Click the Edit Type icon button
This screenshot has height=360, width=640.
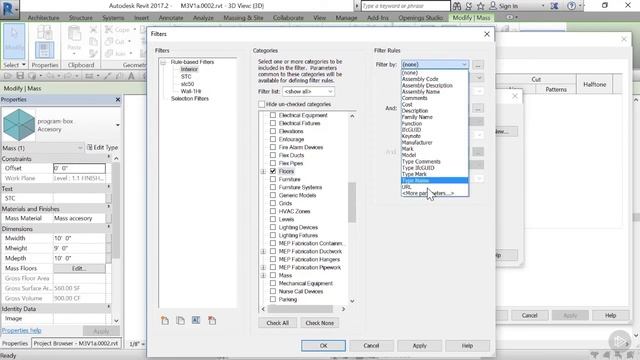[x=102, y=147]
